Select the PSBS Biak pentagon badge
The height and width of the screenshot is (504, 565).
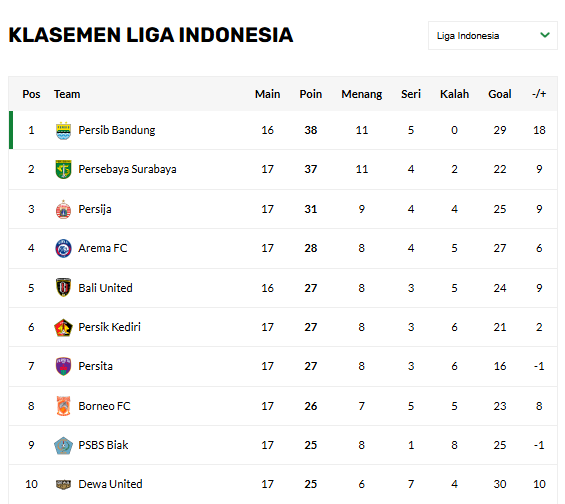click(x=63, y=445)
